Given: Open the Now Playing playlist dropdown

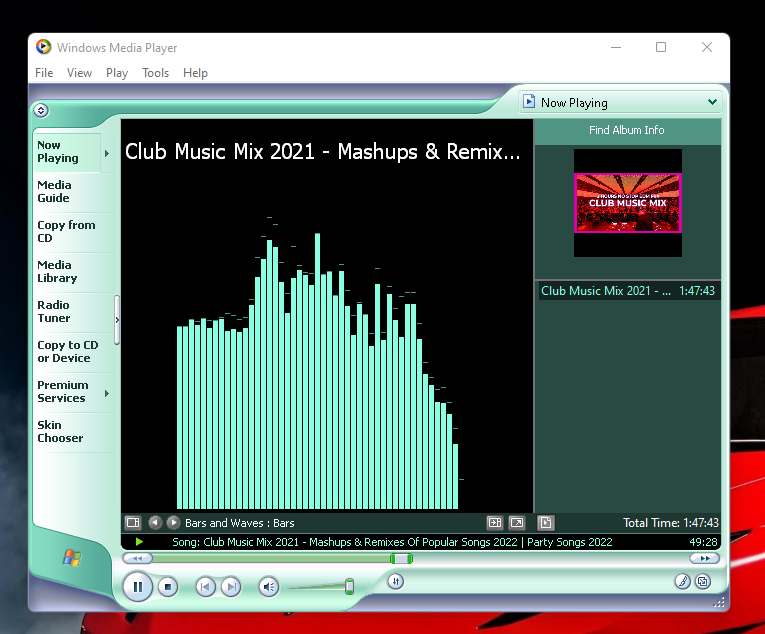Looking at the screenshot, I should [712, 102].
